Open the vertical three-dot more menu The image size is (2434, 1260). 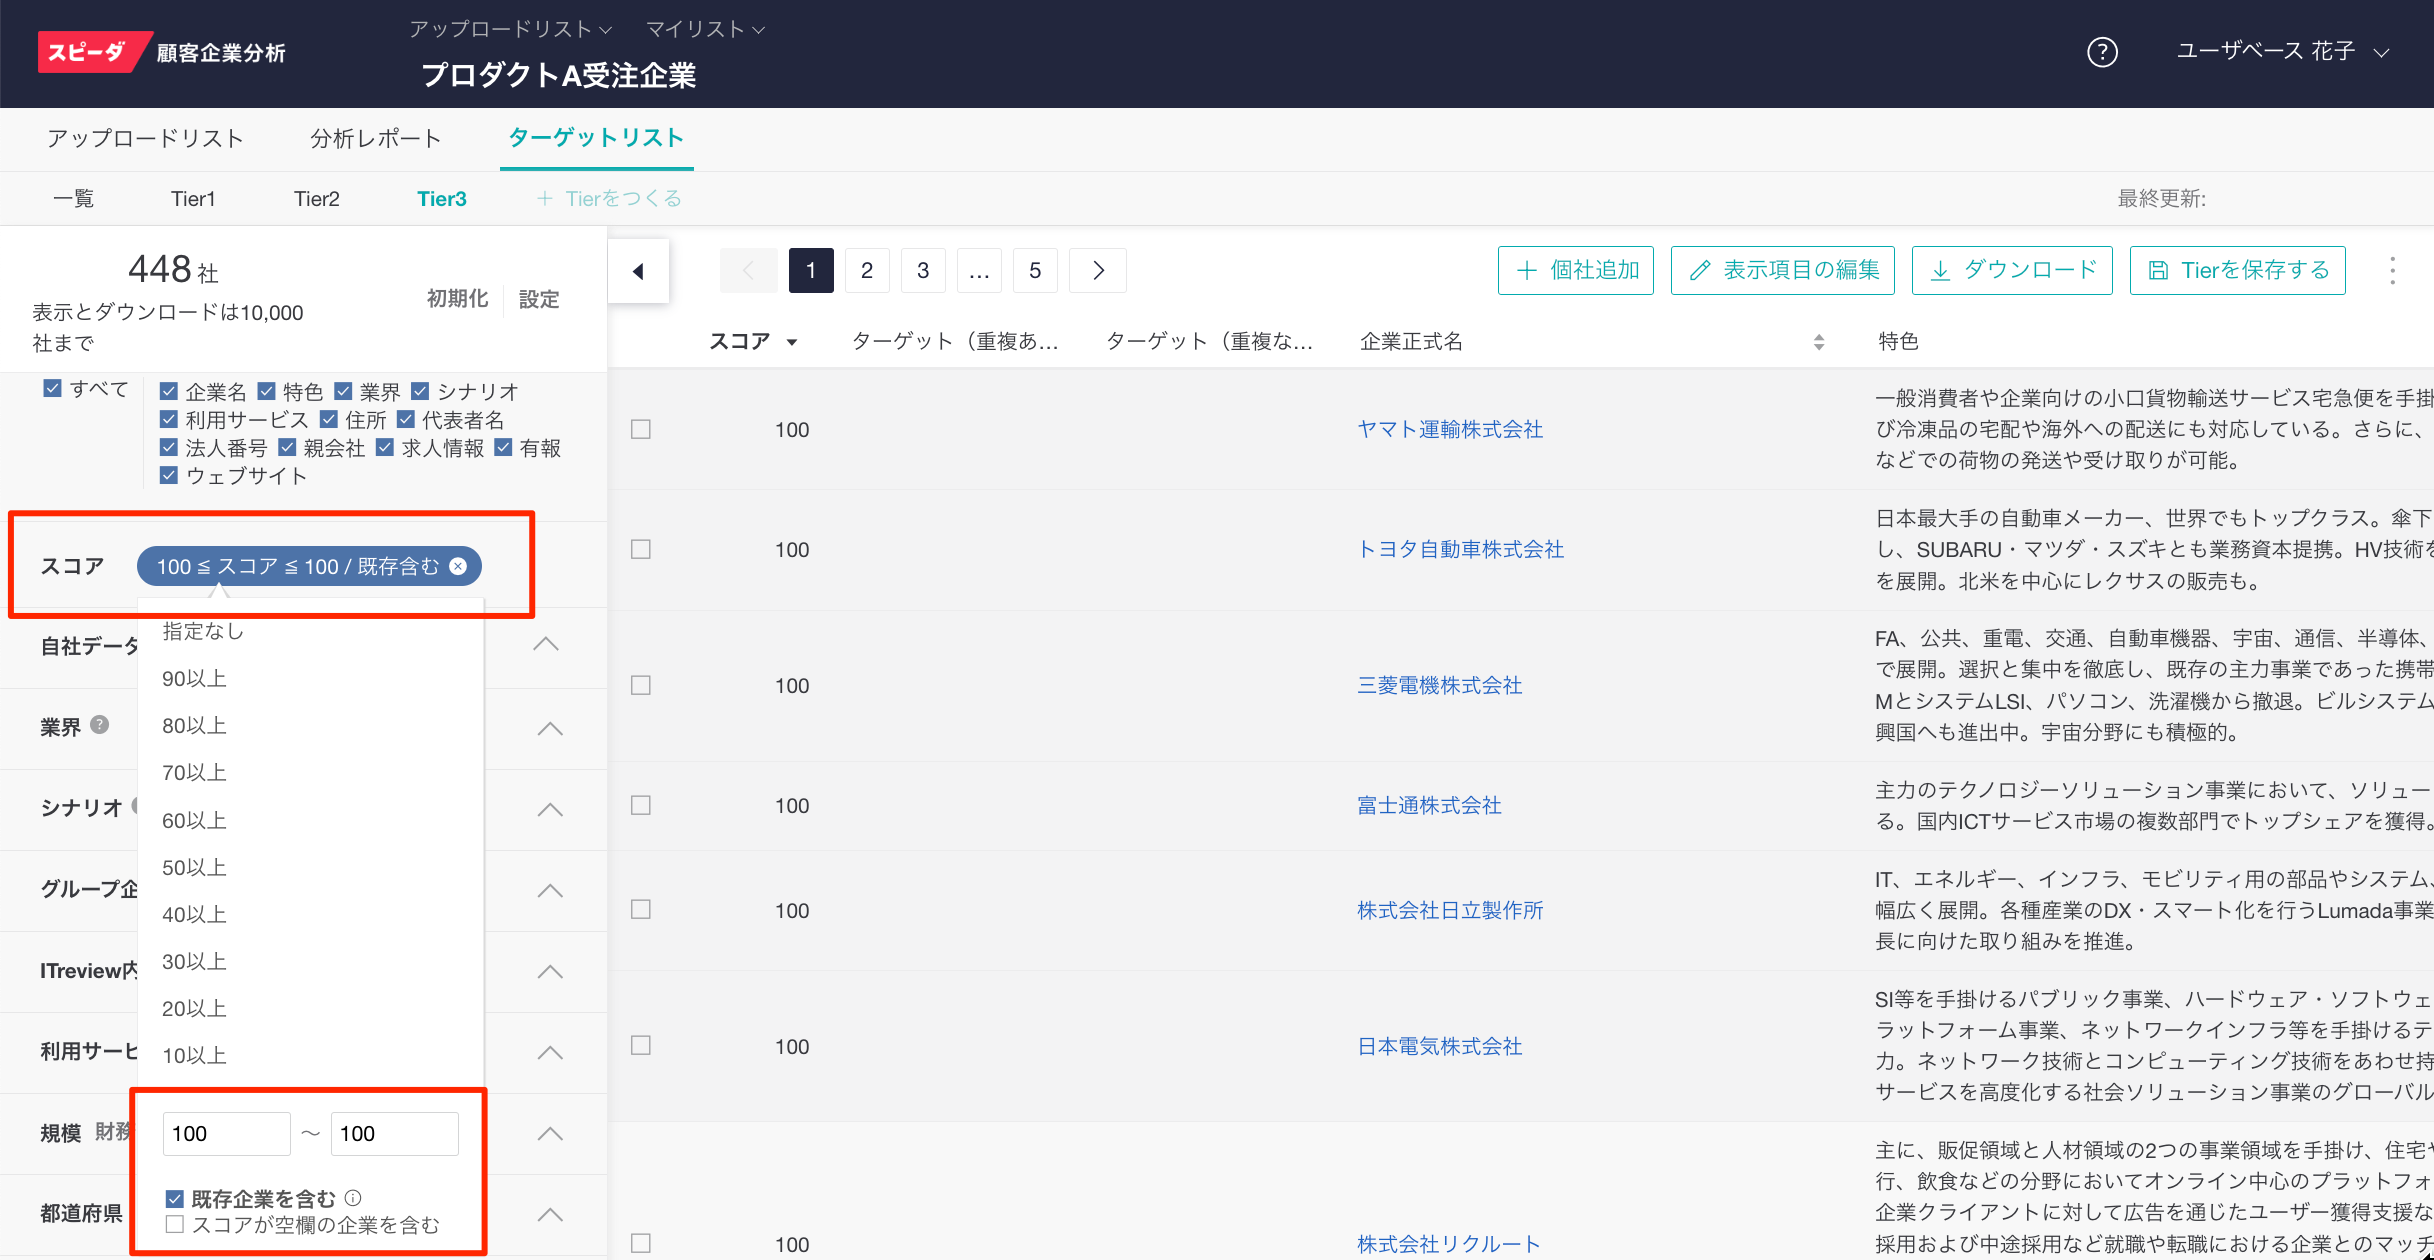[x=2392, y=271]
